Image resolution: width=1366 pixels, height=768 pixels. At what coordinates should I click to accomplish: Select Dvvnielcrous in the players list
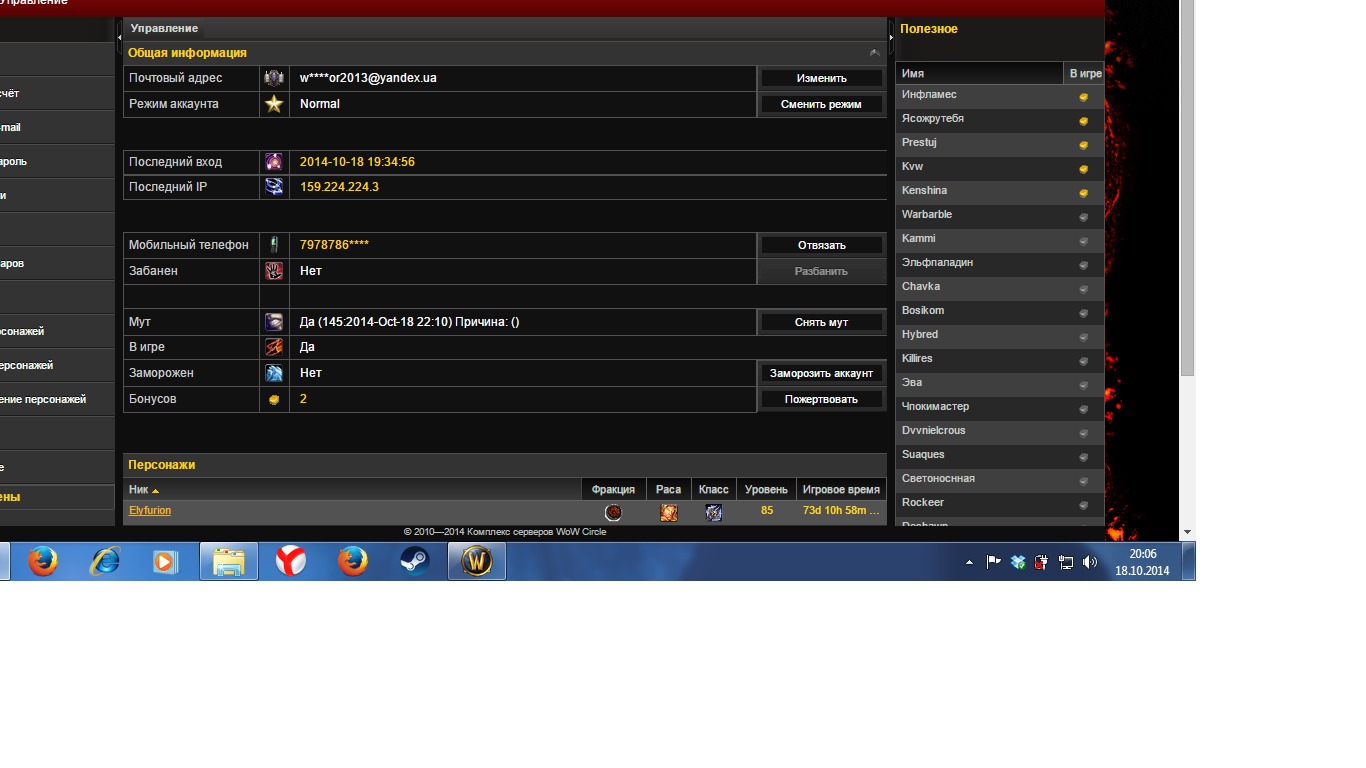click(x=1000, y=432)
